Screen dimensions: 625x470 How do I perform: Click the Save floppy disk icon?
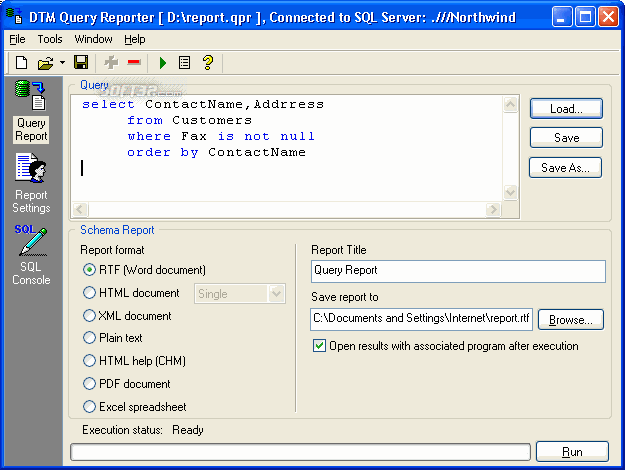(x=81, y=63)
